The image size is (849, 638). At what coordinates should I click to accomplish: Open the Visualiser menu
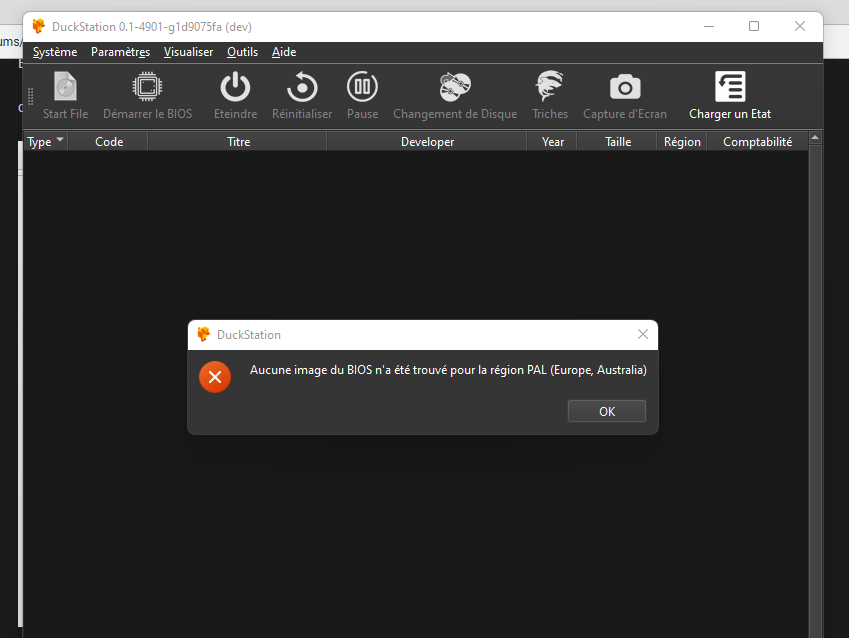pyautogui.click(x=188, y=52)
